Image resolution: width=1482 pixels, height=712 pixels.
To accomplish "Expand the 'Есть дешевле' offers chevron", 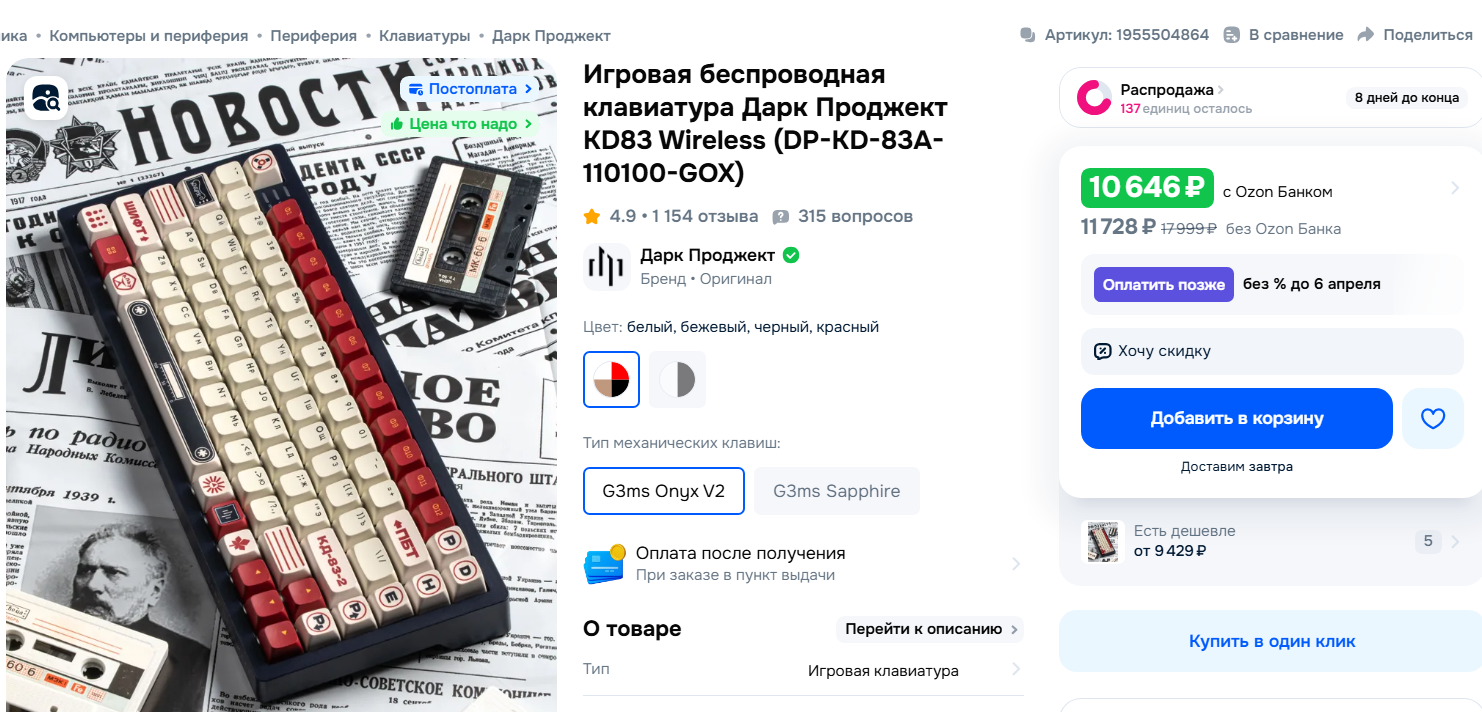I will [1454, 542].
